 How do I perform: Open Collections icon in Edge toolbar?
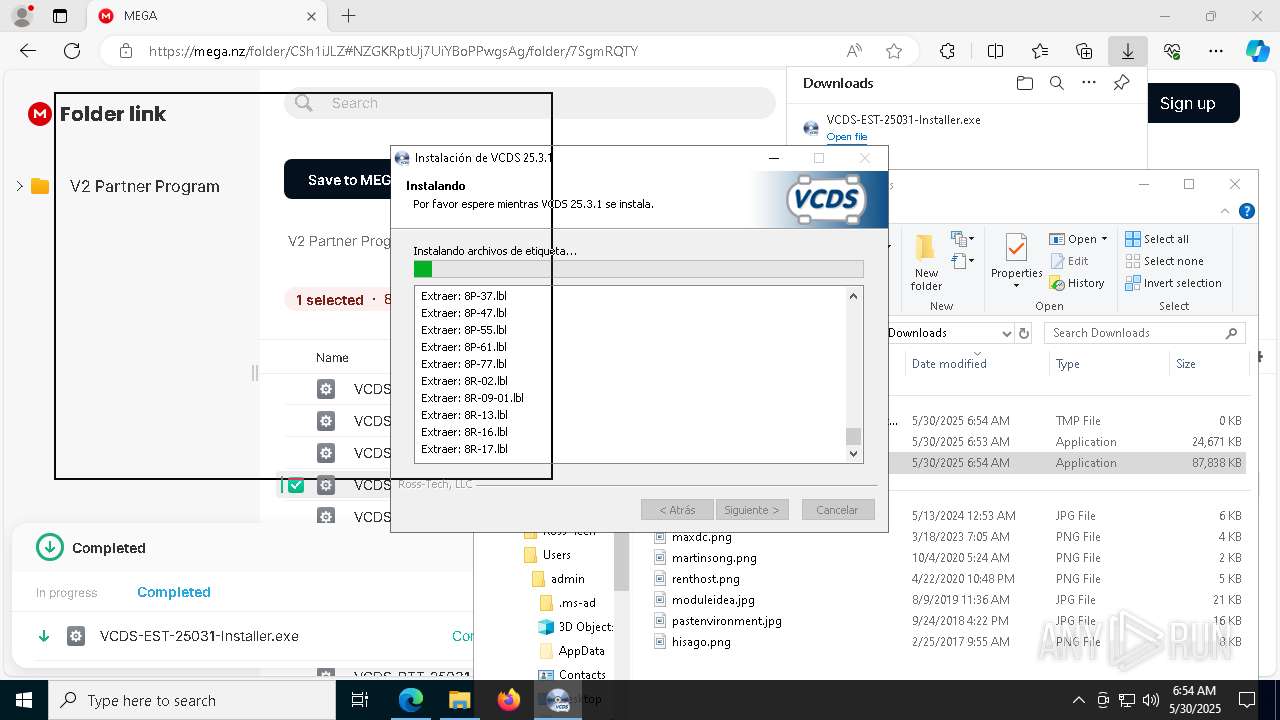pyautogui.click(x=1084, y=51)
